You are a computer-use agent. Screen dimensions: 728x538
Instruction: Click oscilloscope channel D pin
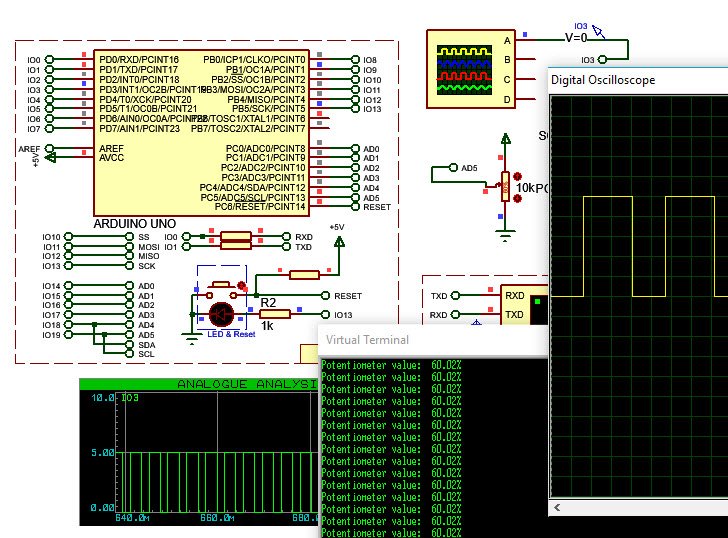[x=526, y=99]
